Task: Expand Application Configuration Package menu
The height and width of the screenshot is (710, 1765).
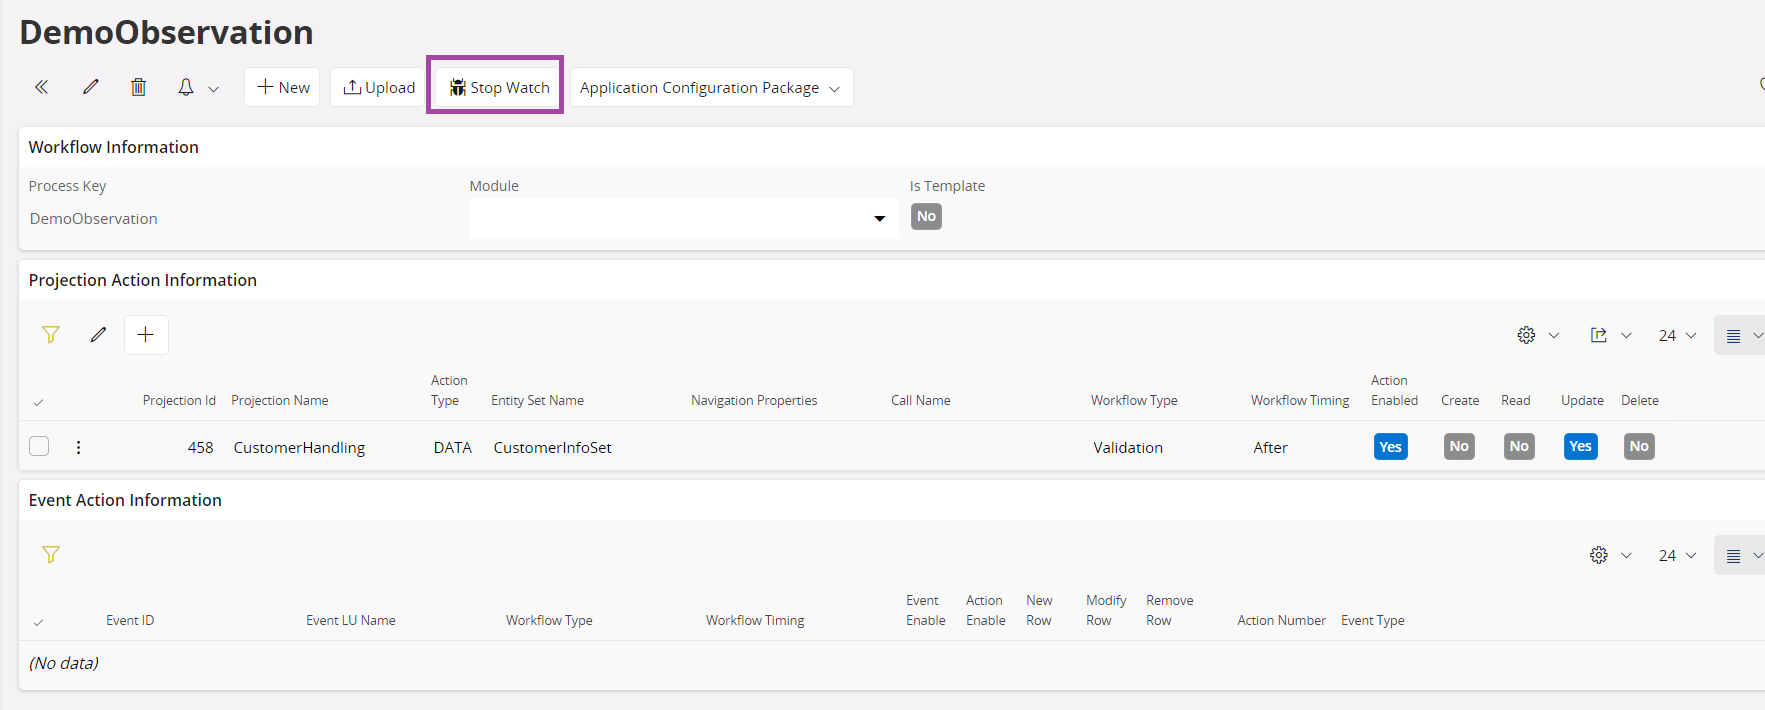Action: [x=710, y=88]
